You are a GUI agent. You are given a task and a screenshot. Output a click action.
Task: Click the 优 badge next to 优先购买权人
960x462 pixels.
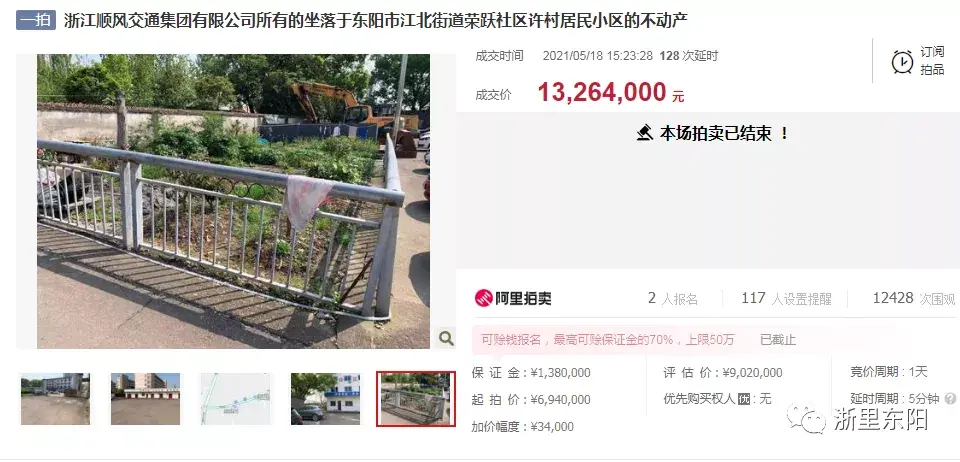tap(744, 399)
